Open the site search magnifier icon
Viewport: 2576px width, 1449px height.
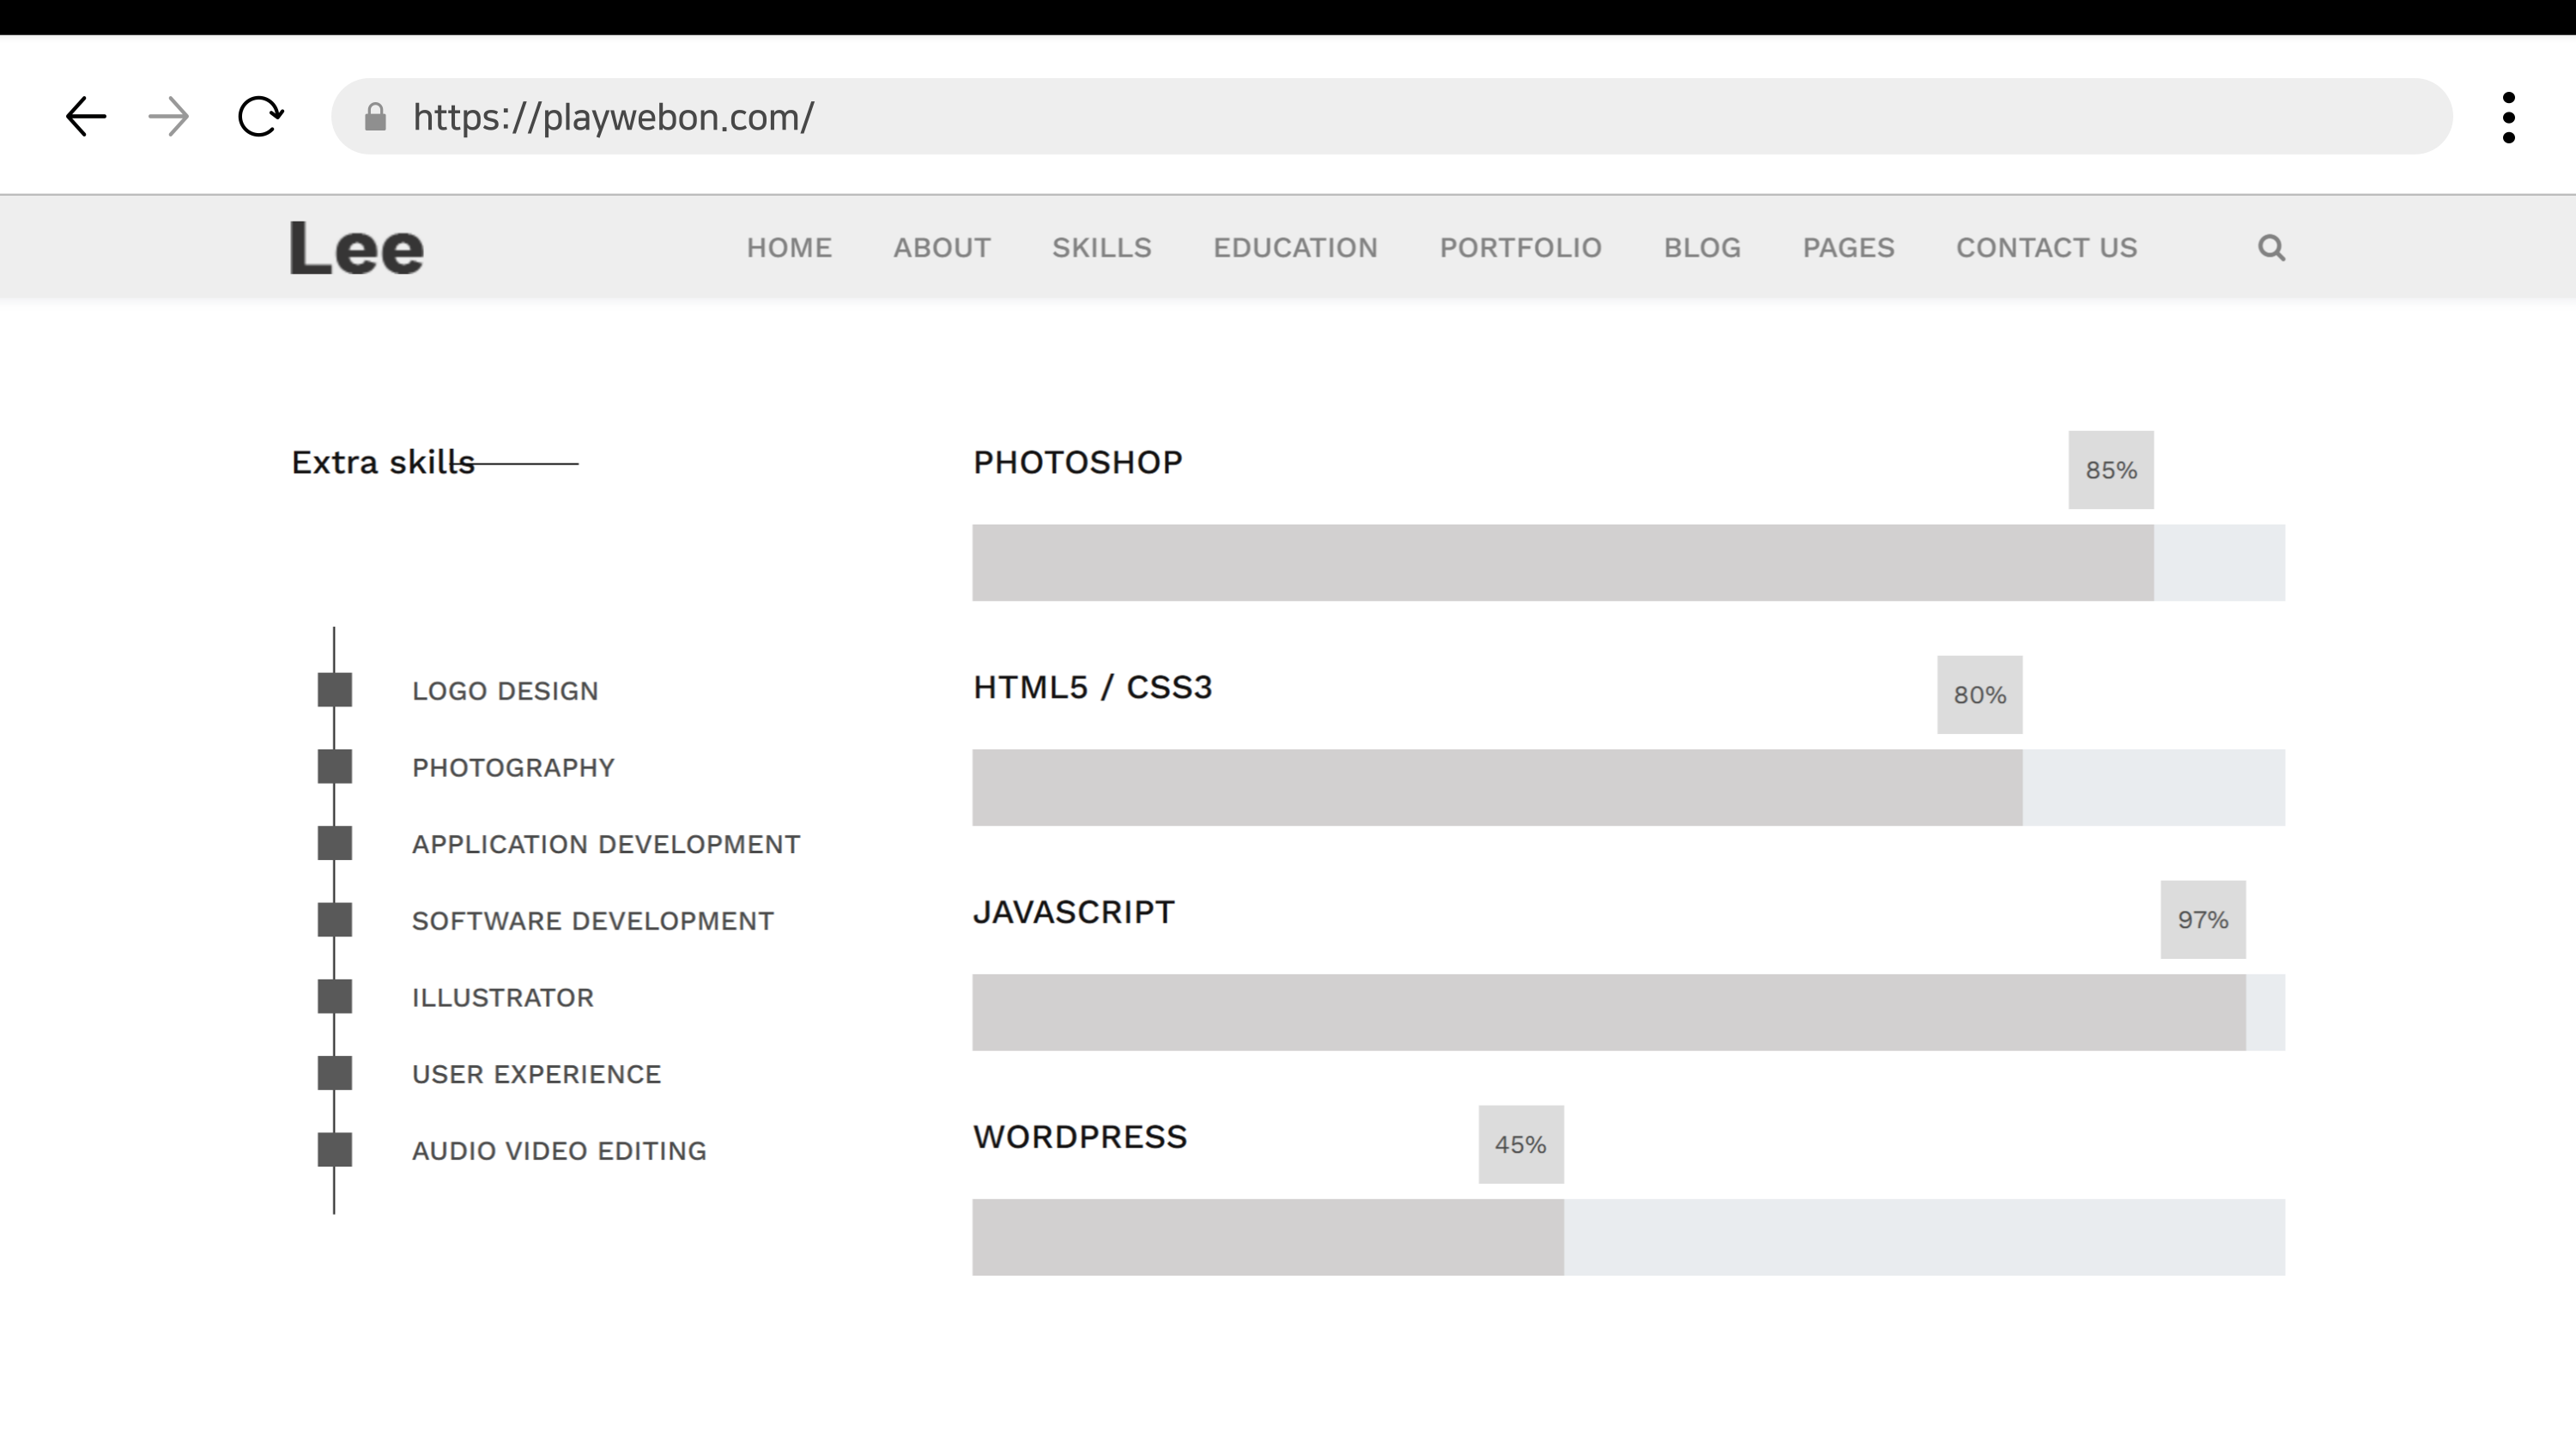click(2271, 248)
